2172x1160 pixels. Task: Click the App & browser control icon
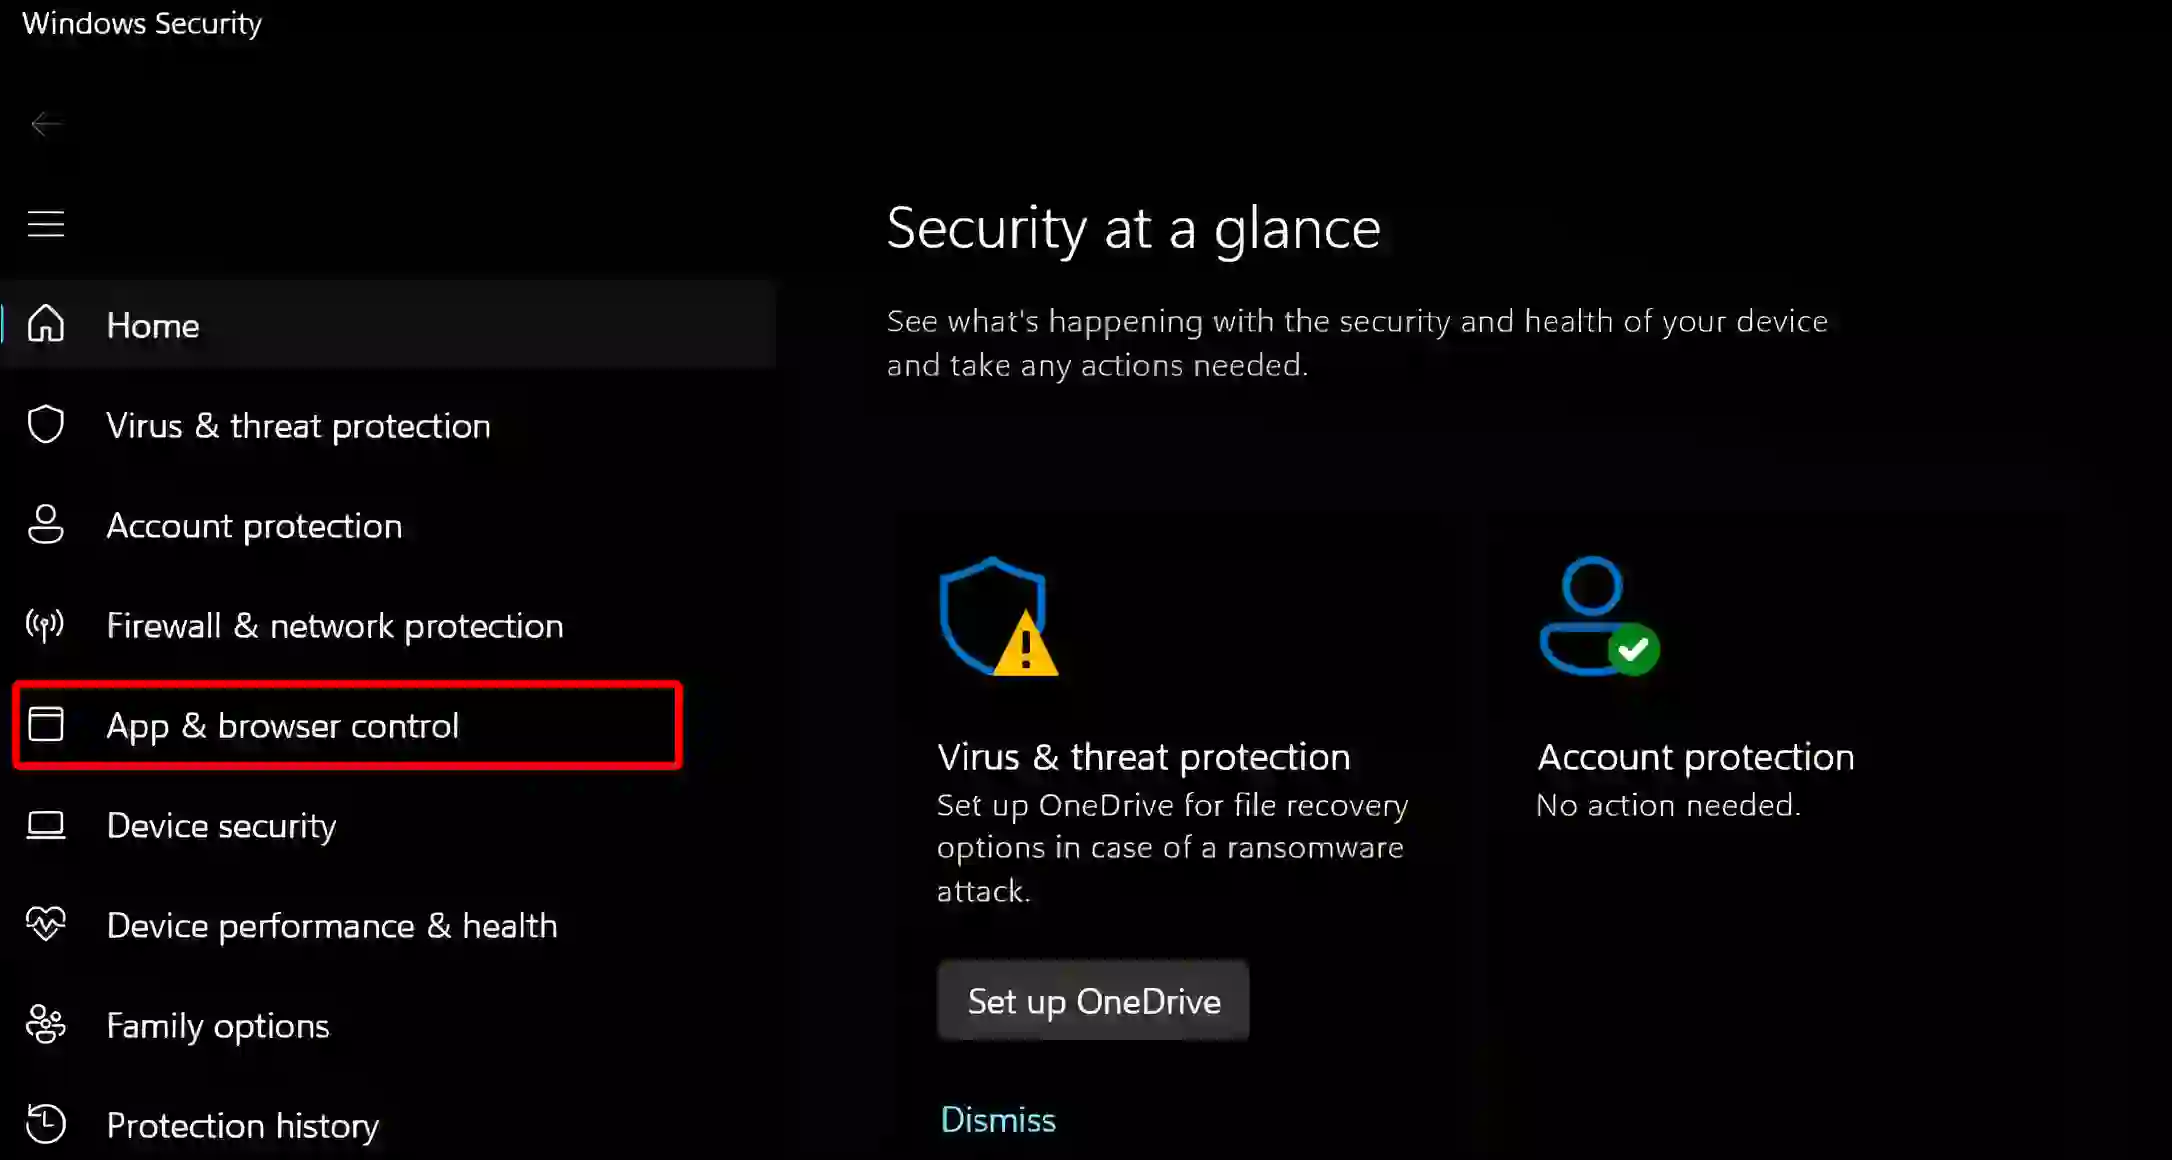[46, 725]
